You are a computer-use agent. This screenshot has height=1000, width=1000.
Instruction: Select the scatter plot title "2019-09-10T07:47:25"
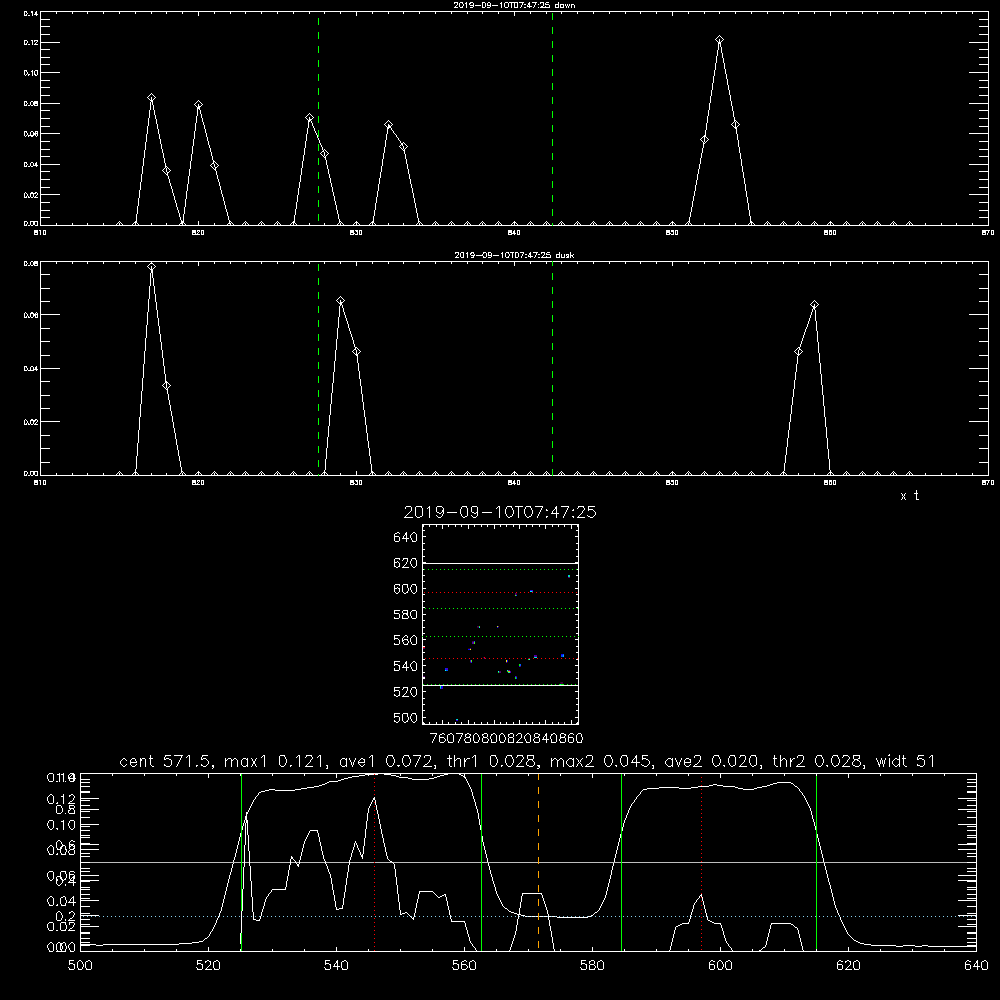click(x=500, y=512)
